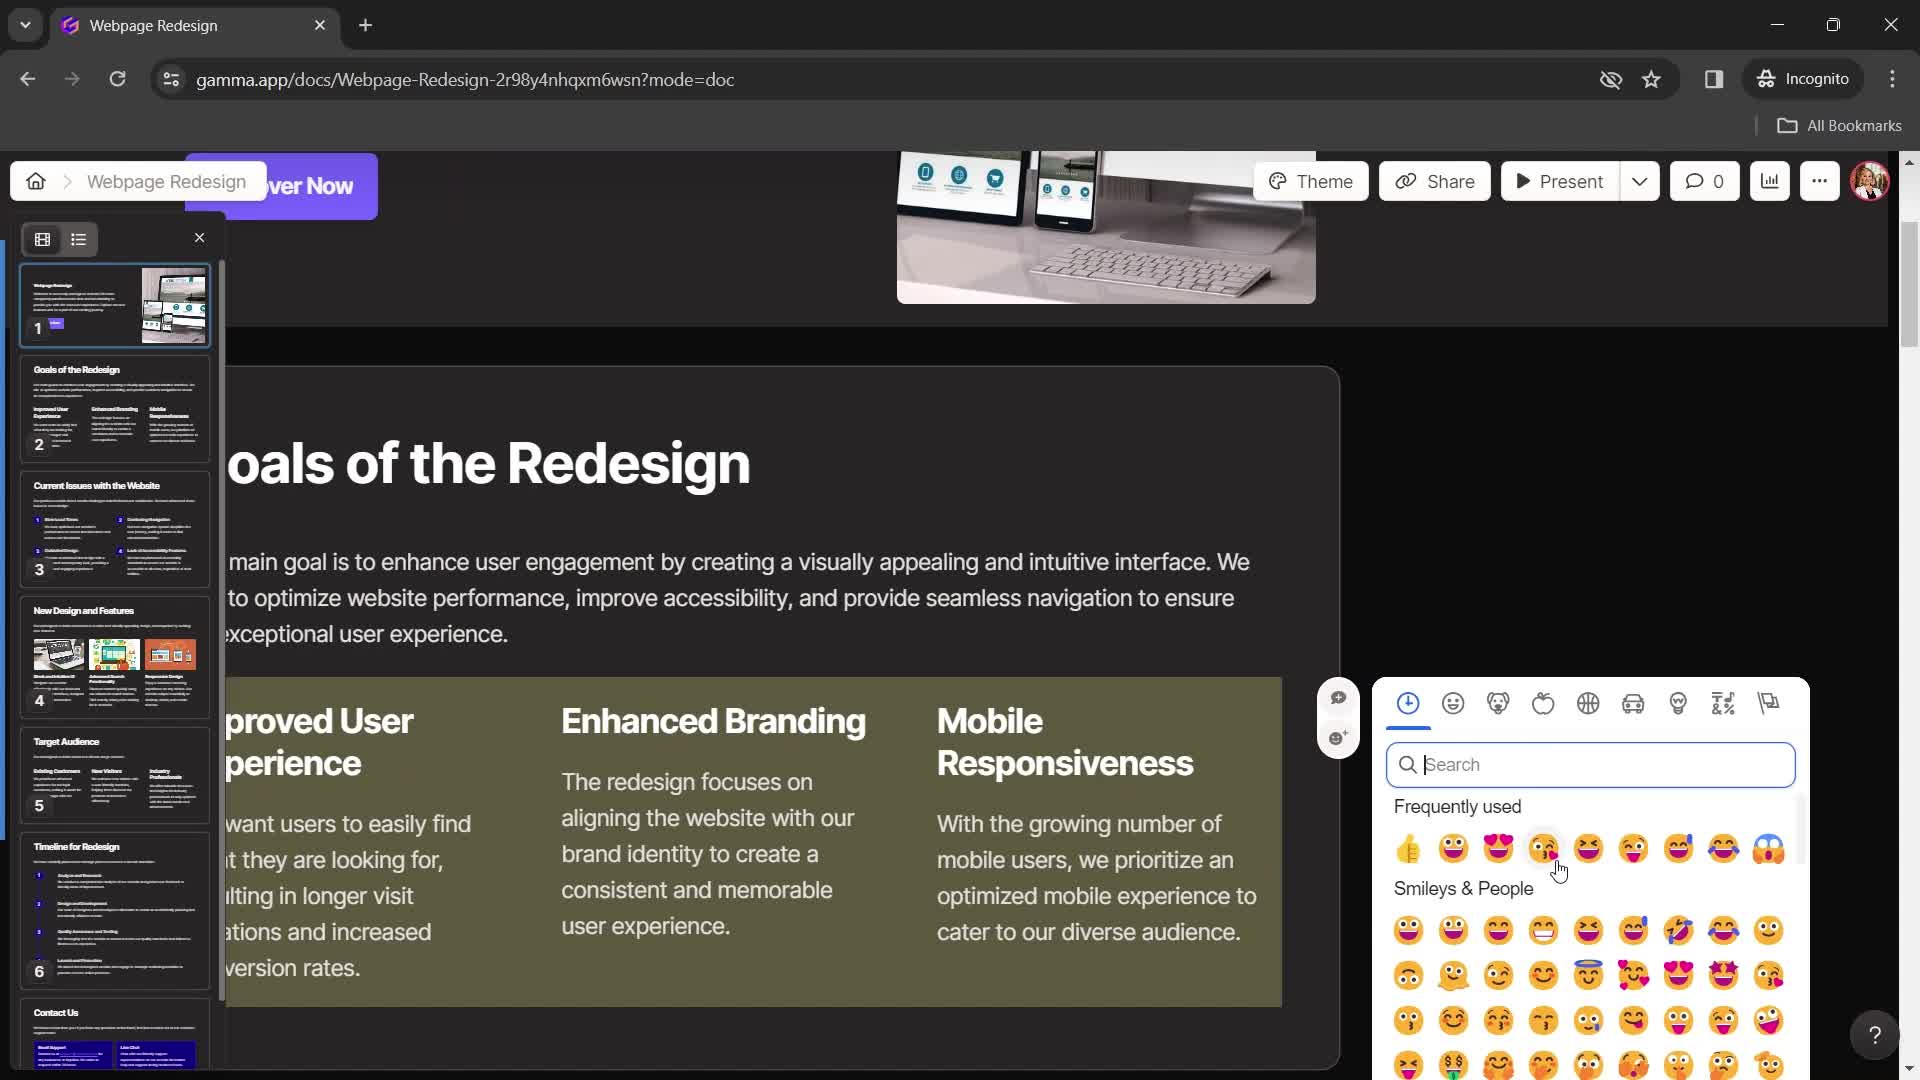The height and width of the screenshot is (1080, 1920).
Task: Click the recently used emoji clock icon
Action: pyautogui.click(x=1408, y=703)
